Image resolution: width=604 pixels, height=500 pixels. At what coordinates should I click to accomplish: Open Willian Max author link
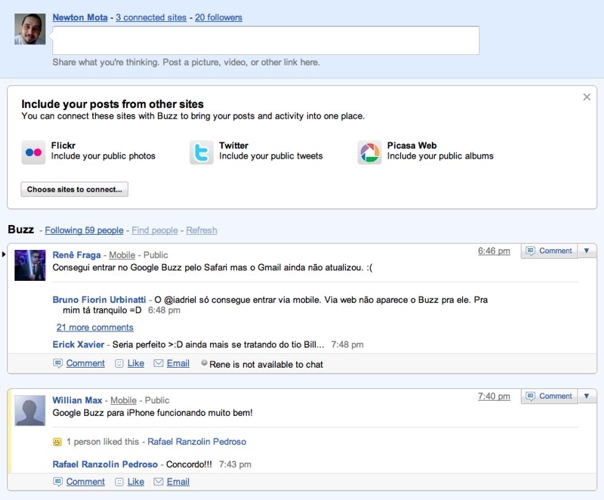click(77, 400)
